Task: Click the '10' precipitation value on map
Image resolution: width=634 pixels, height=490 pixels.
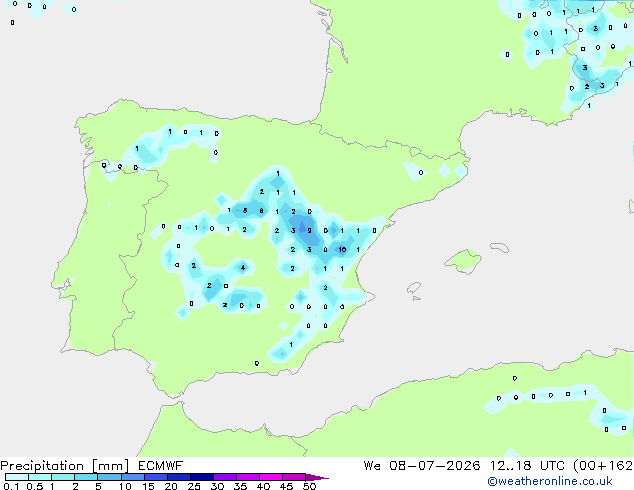Action: [x=342, y=249]
